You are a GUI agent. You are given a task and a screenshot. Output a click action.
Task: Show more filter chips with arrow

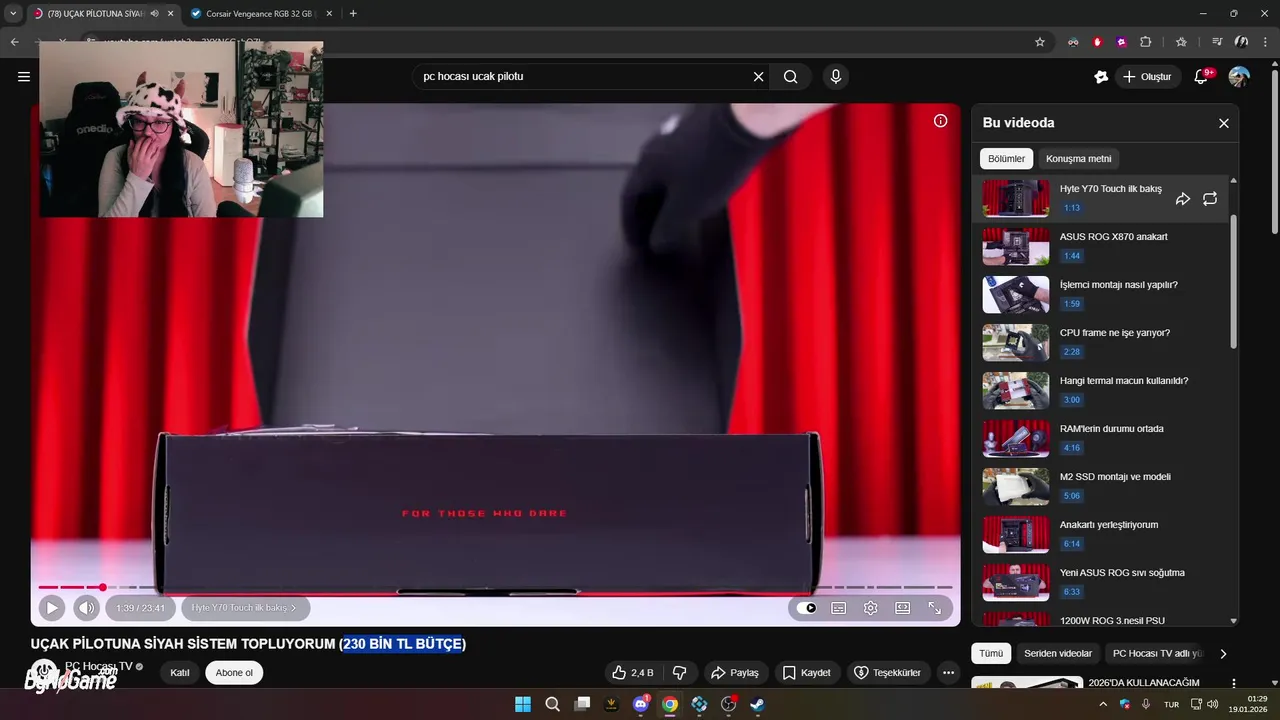point(1222,654)
